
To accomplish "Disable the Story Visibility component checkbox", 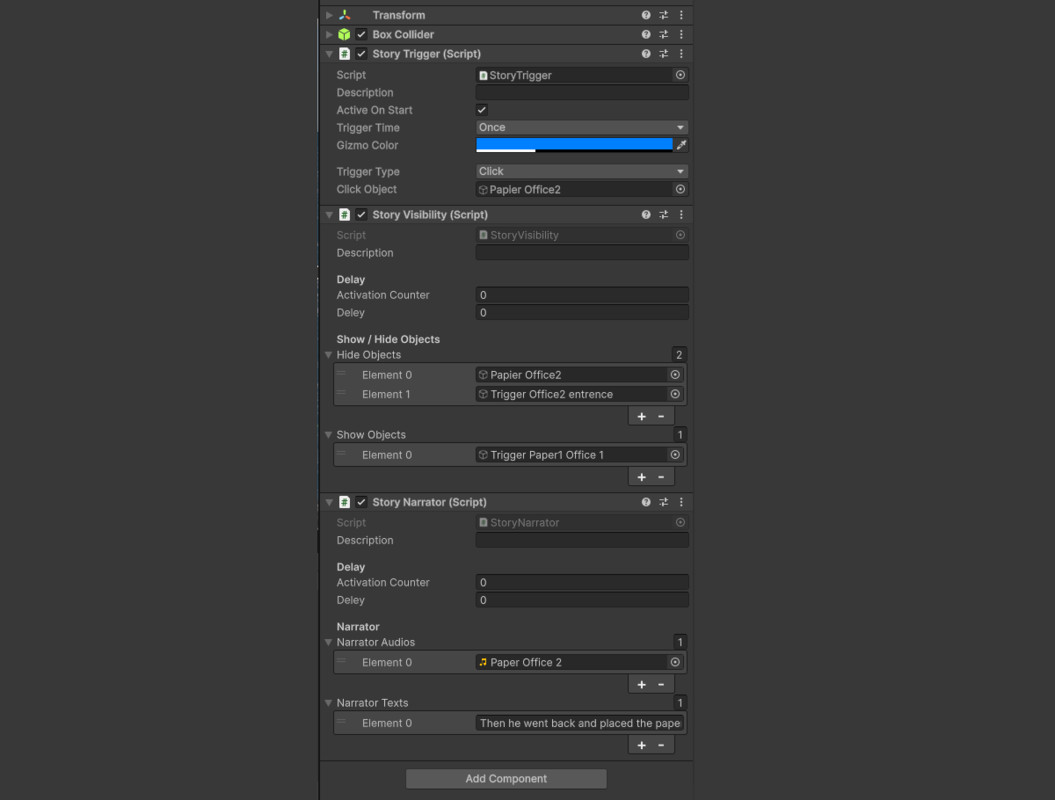I will (x=361, y=214).
